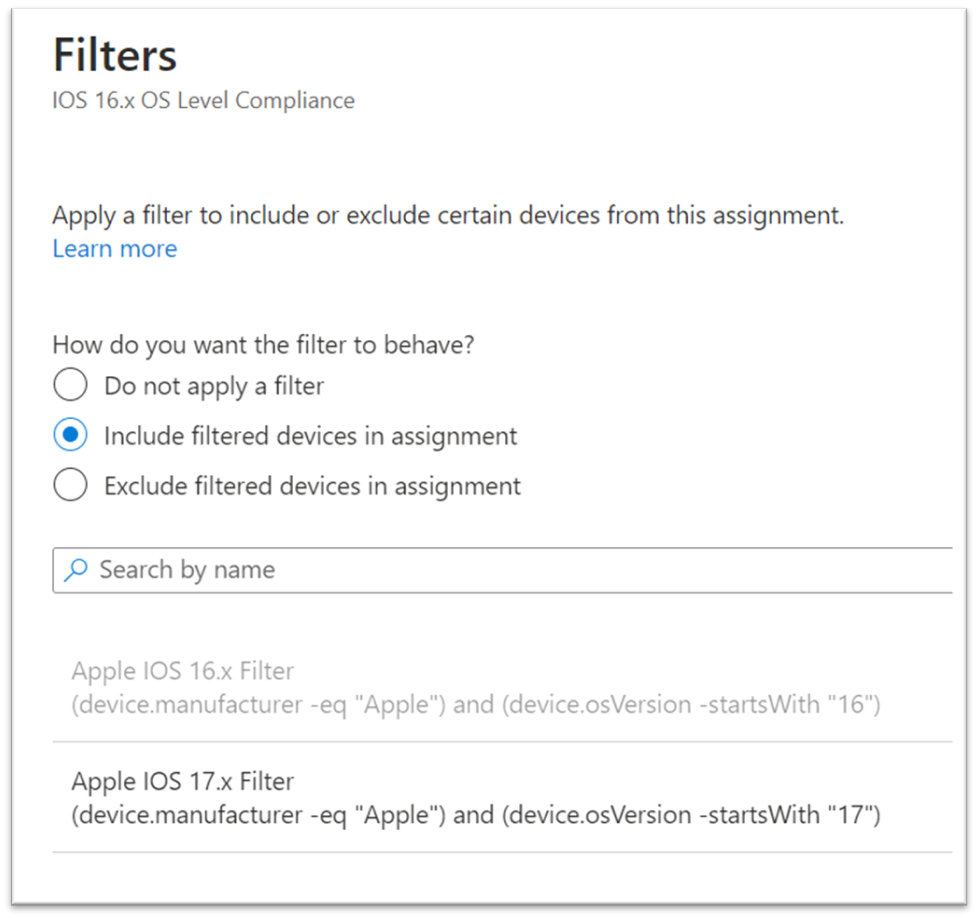
Task: Click the Apple IOS 17.x filter rule text
Action: tap(475, 815)
